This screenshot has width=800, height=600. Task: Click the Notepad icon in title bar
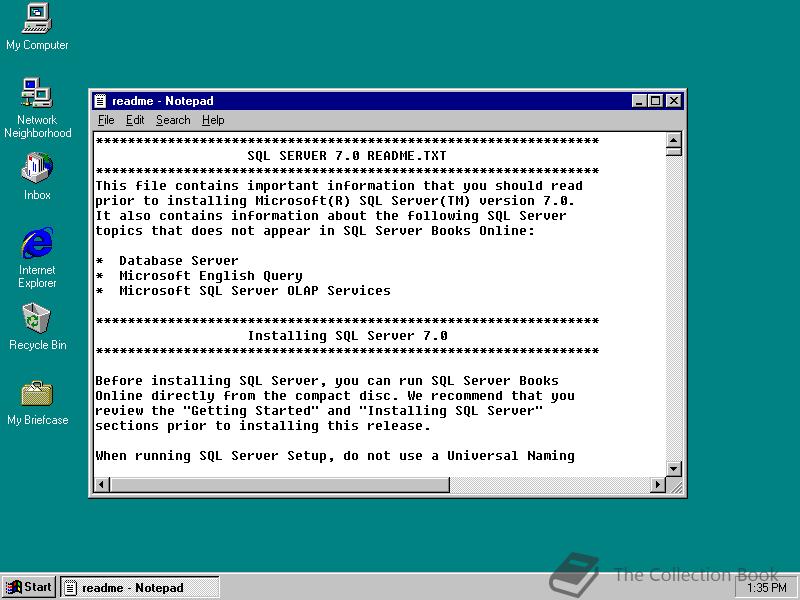point(101,101)
